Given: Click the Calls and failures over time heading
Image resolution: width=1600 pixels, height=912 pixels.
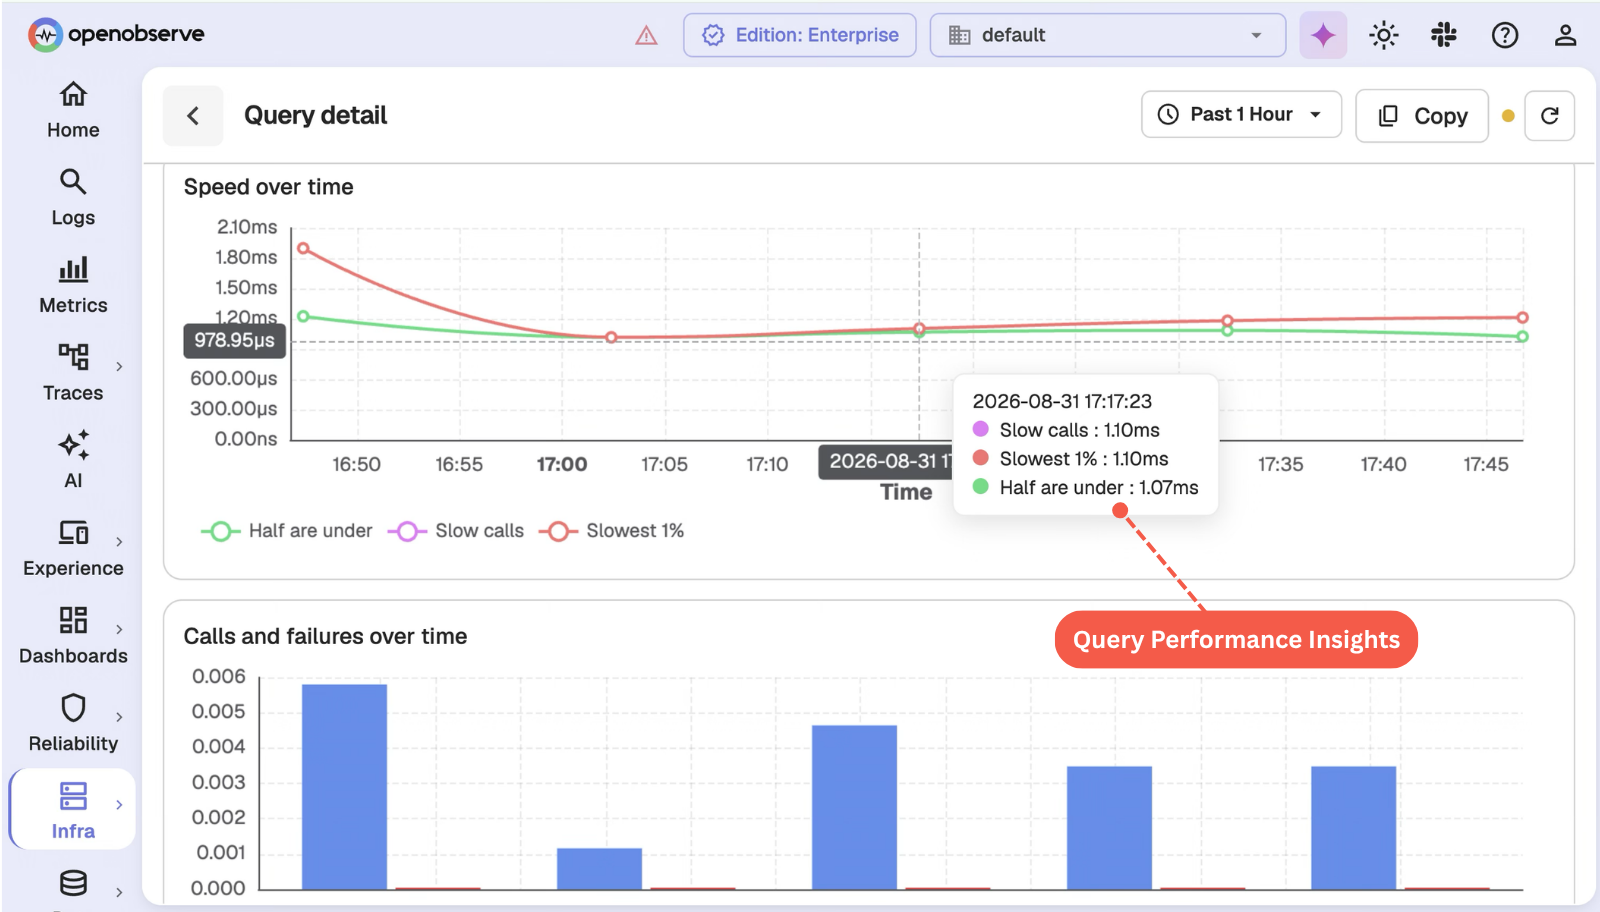Looking at the screenshot, I should [325, 636].
